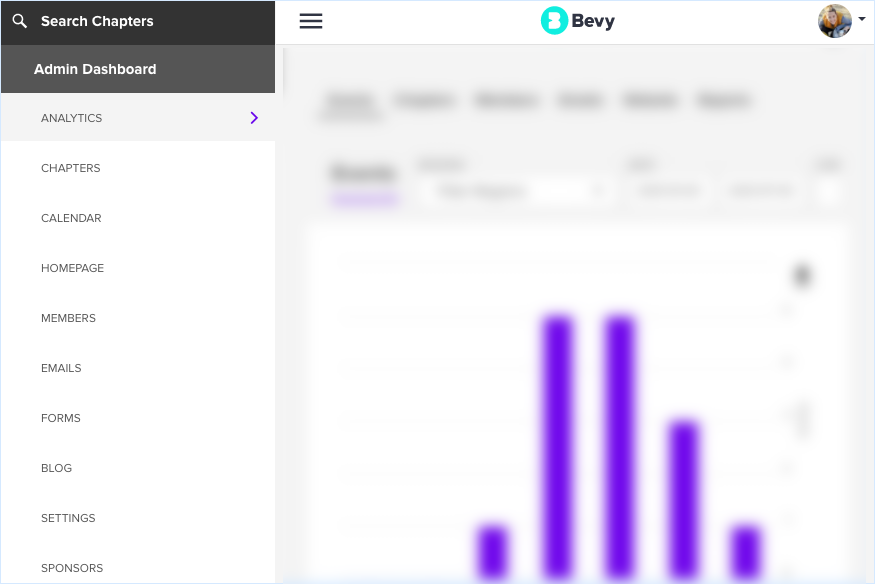875x584 pixels.
Task: Click the leftmost purple bar in chart
Action: pos(493,552)
